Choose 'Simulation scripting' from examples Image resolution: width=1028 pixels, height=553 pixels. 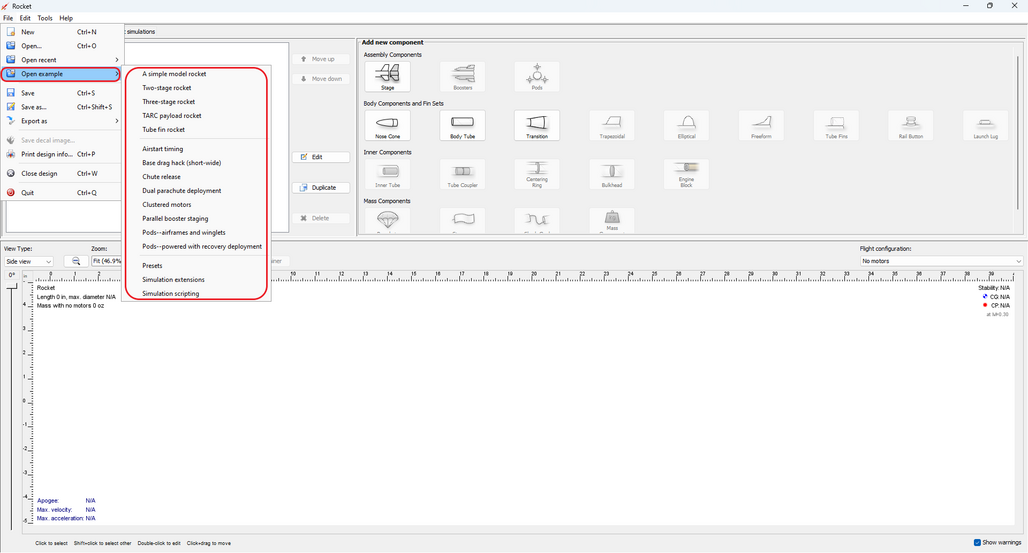pyautogui.click(x=170, y=294)
